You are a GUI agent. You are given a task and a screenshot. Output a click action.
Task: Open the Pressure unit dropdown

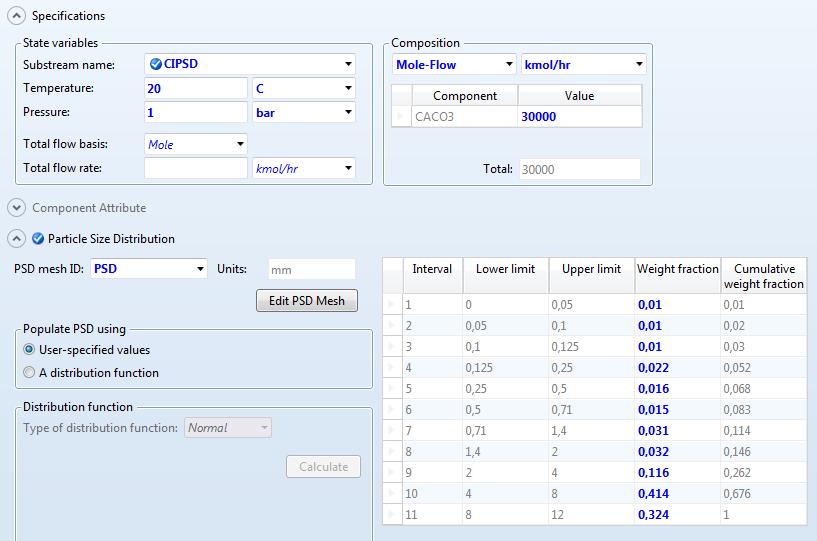(x=348, y=112)
